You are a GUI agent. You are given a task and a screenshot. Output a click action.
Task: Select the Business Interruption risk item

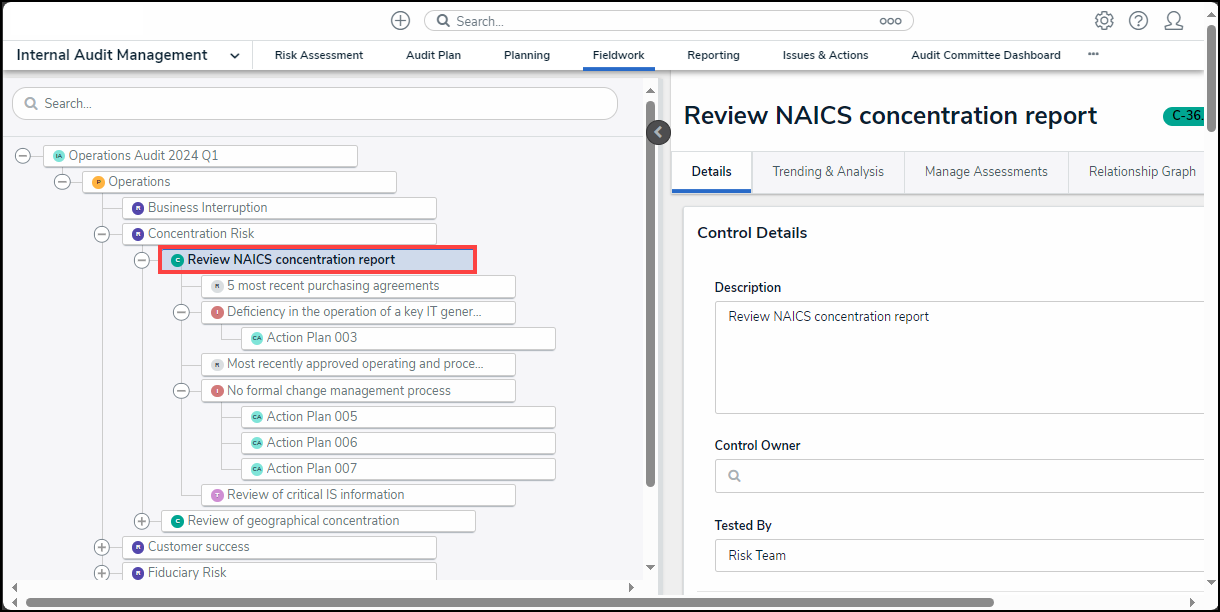pos(207,208)
